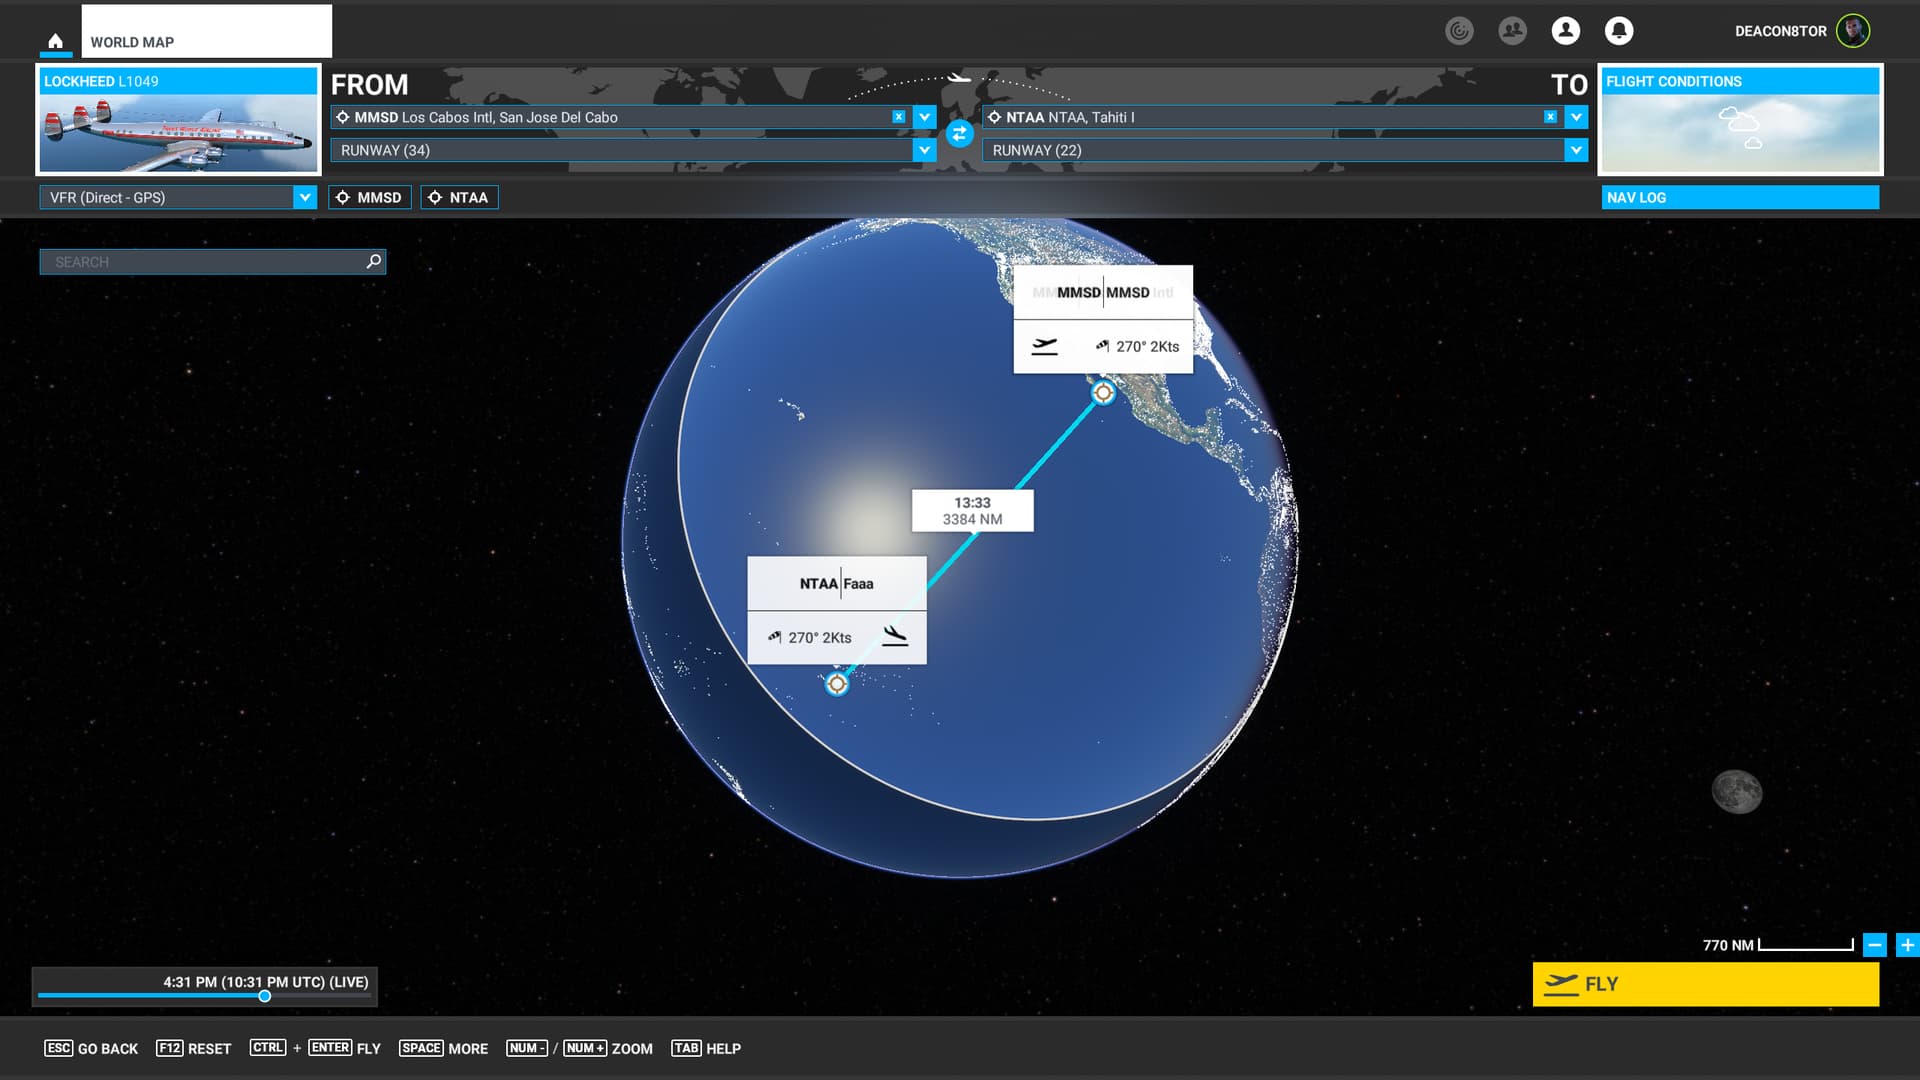Open the profile account icon
The image size is (1920, 1080).
click(x=1565, y=31)
